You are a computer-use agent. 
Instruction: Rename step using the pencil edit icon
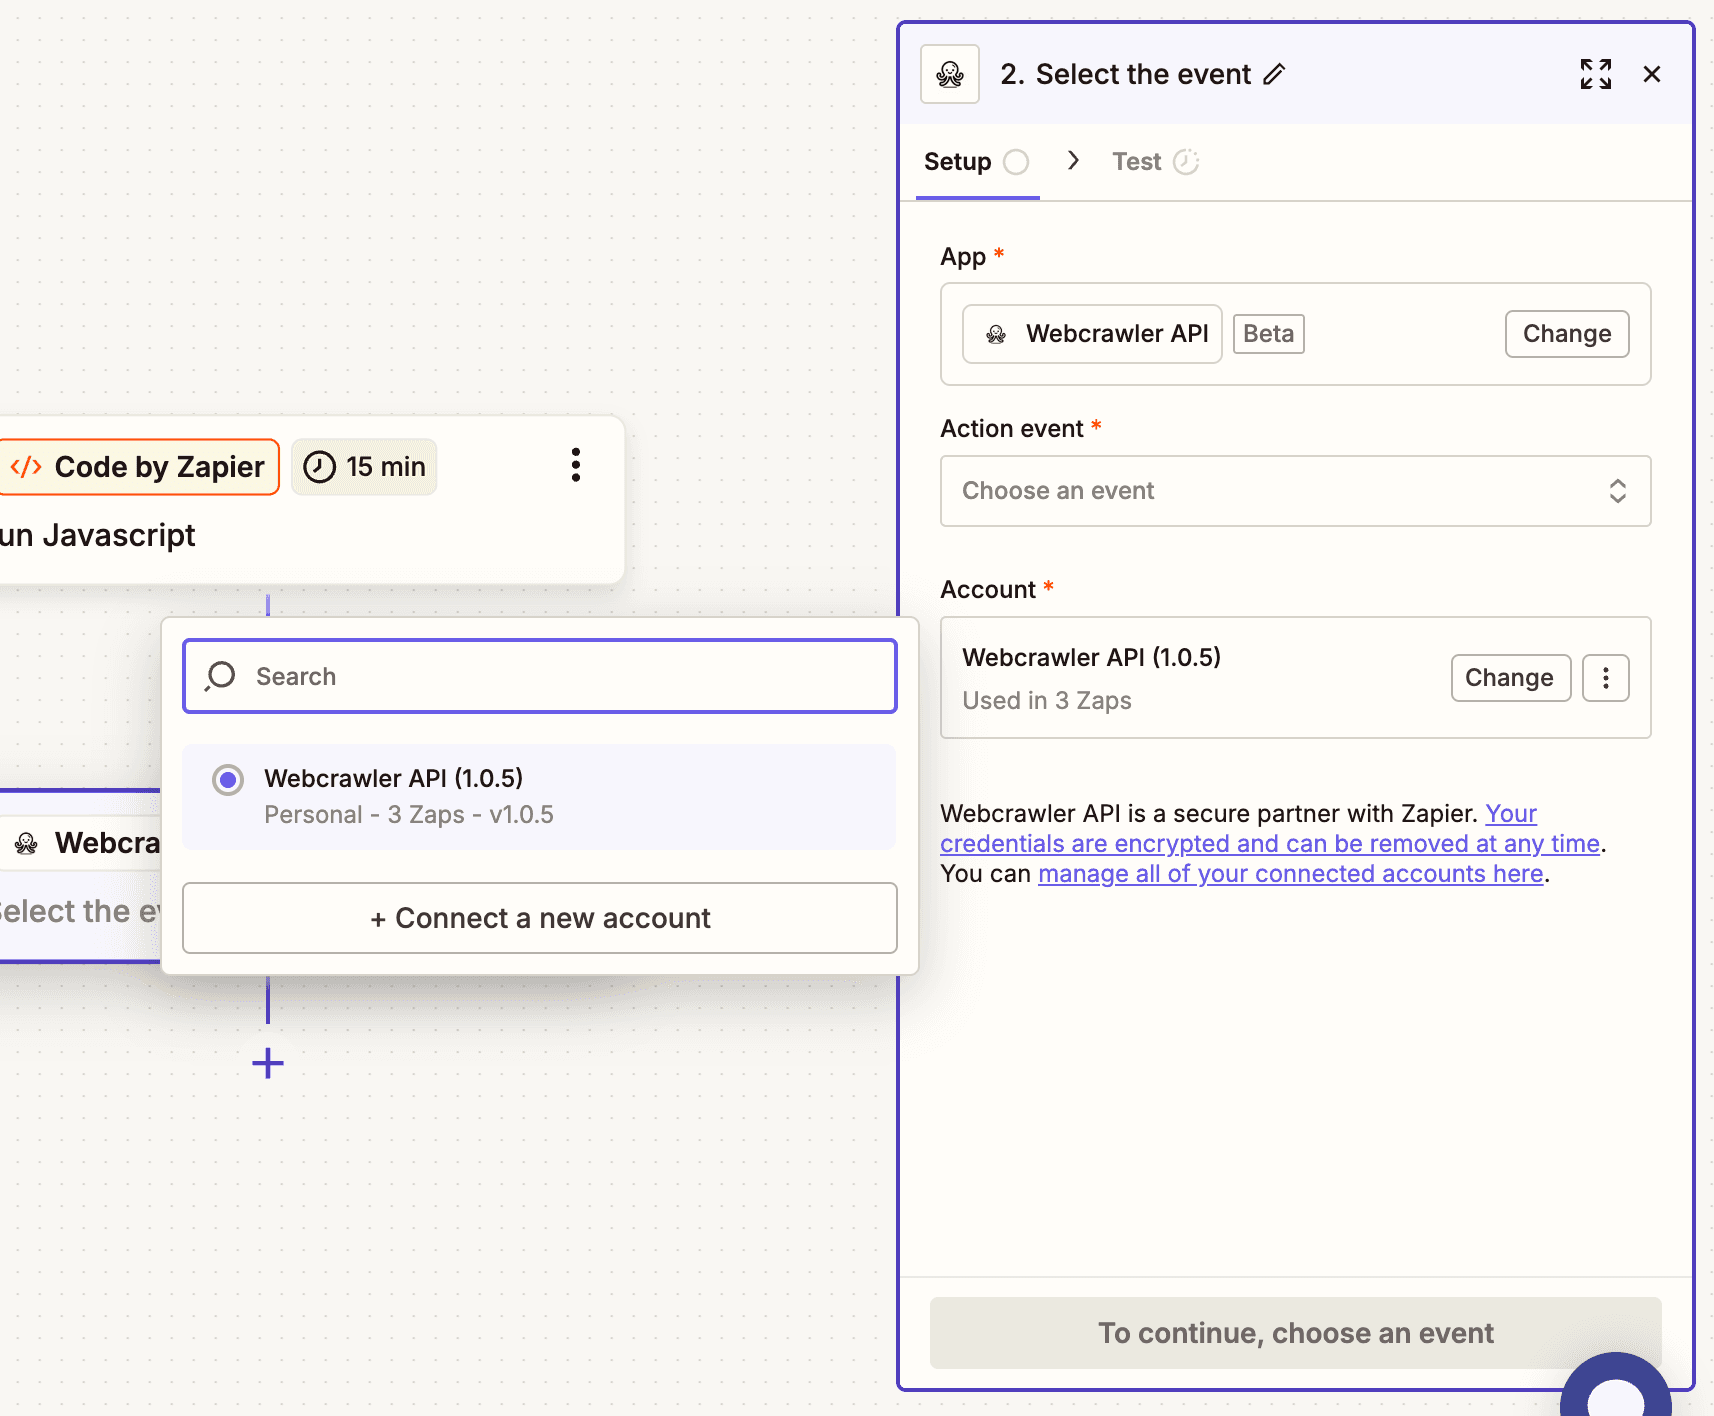[x=1275, y=74]
